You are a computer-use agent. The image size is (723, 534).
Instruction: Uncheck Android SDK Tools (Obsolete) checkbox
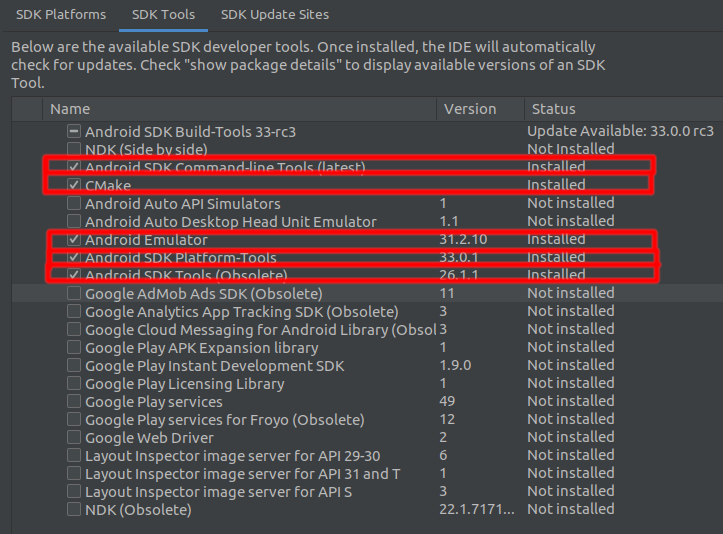74,275
